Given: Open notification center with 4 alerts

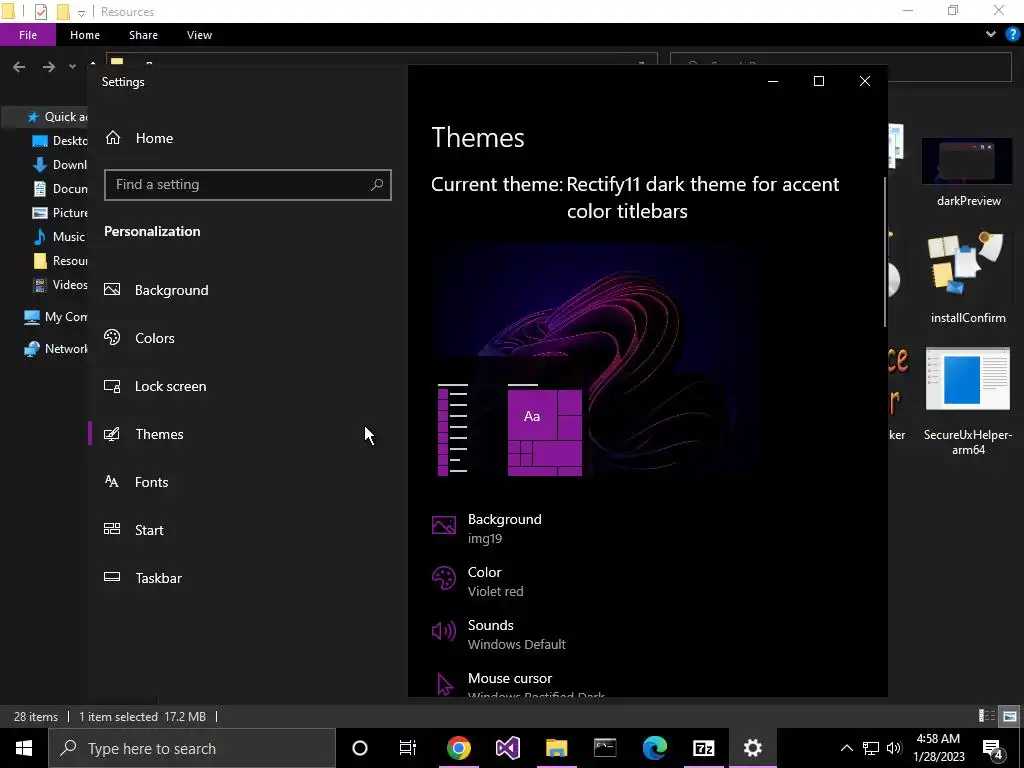Looking at the screenshot, I should [993, 749].
